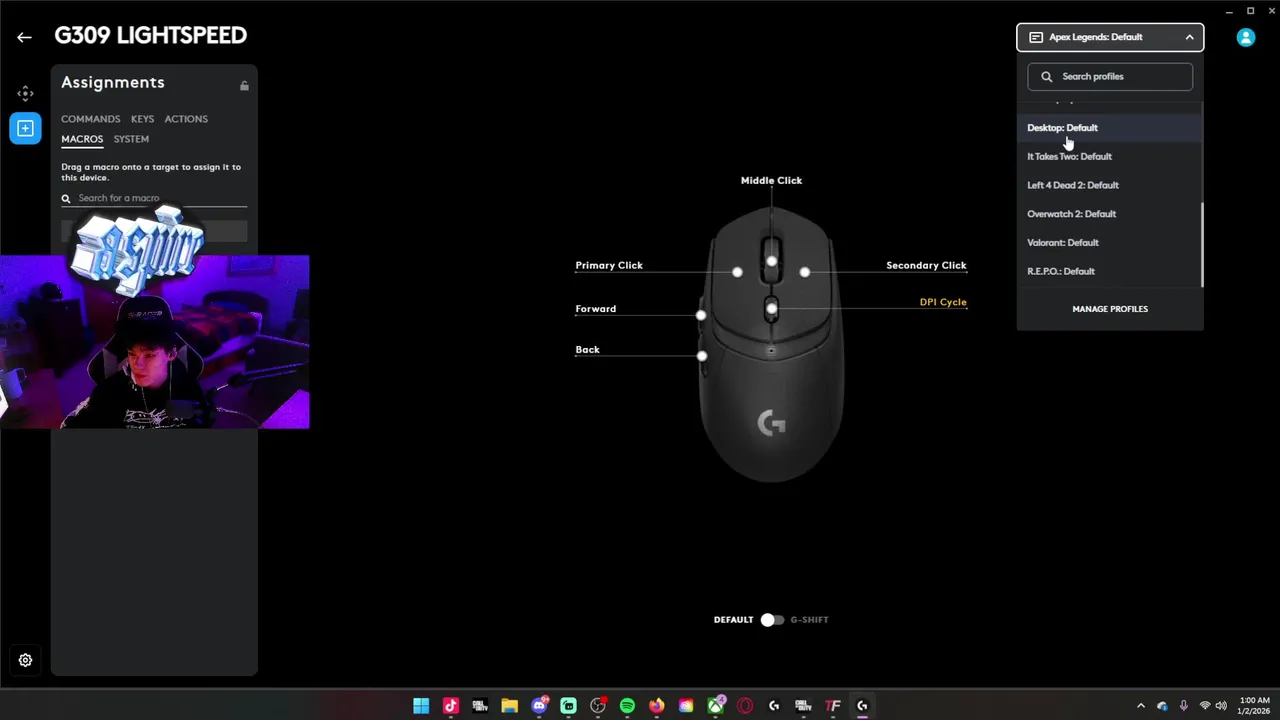Click the microphone tray icon
The image size is (1280, 720).
1184,706
